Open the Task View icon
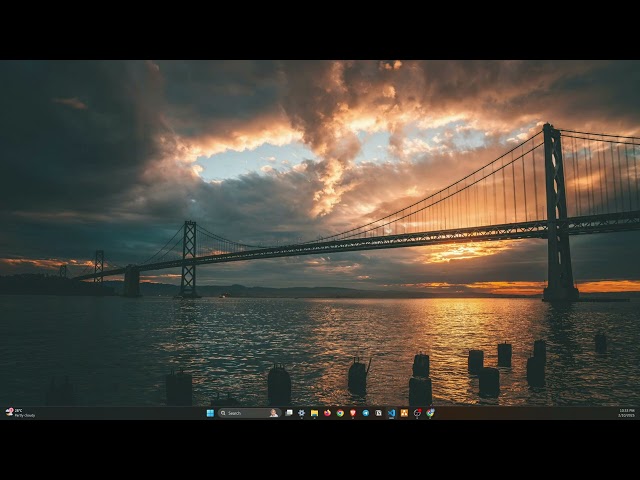 (x=289, y=413)
